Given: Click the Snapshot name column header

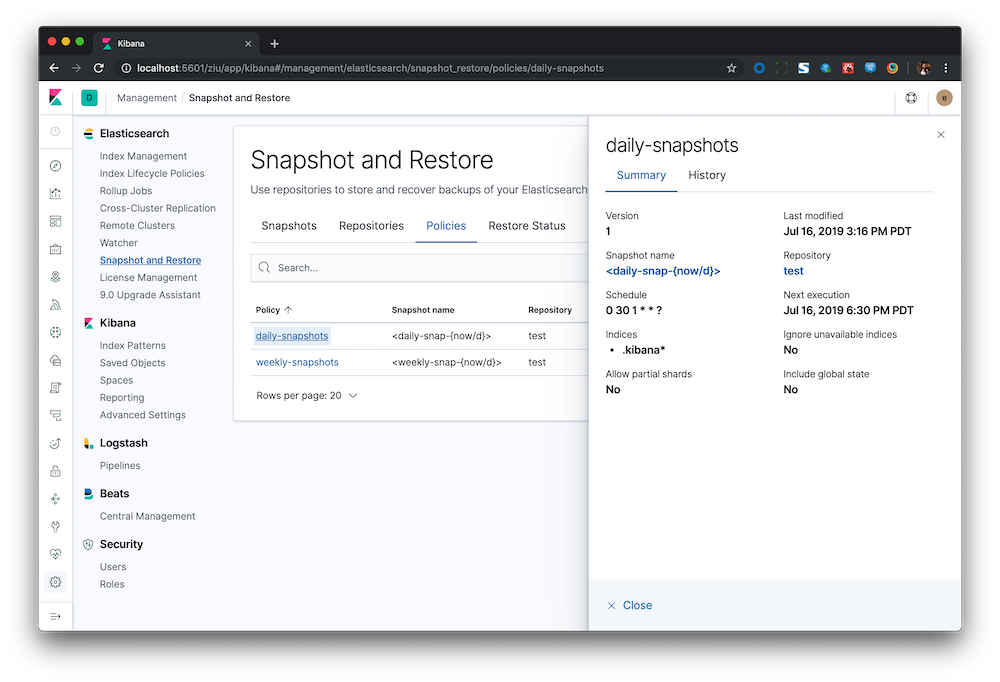Looking at the screenshot, I should pyautogui.click(x=423, y=310).
